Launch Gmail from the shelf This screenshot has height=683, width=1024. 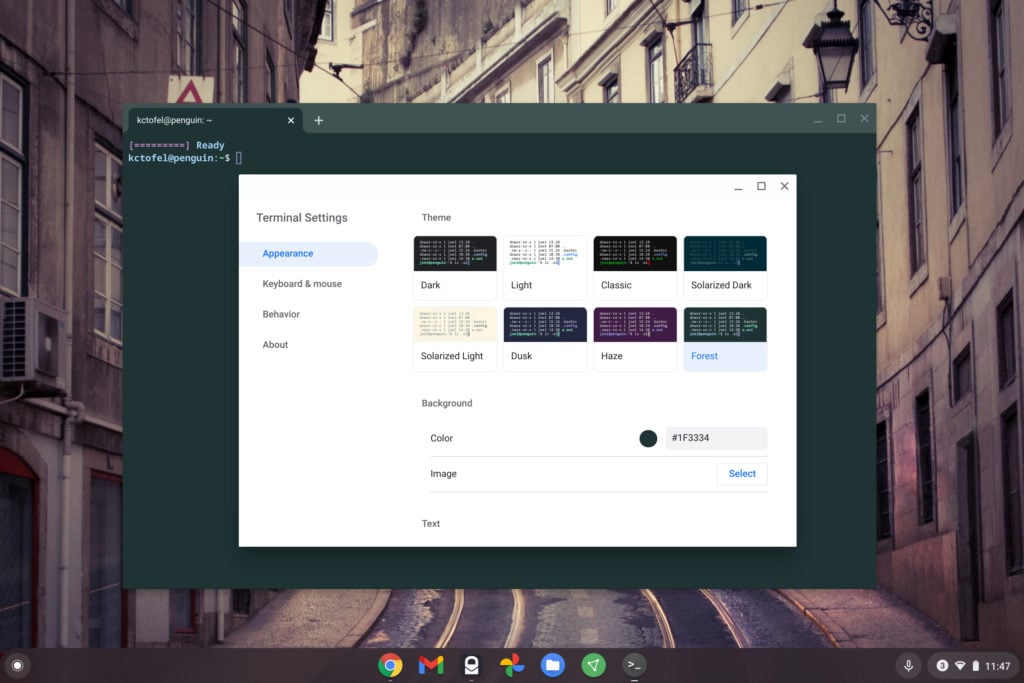[431, 665]
